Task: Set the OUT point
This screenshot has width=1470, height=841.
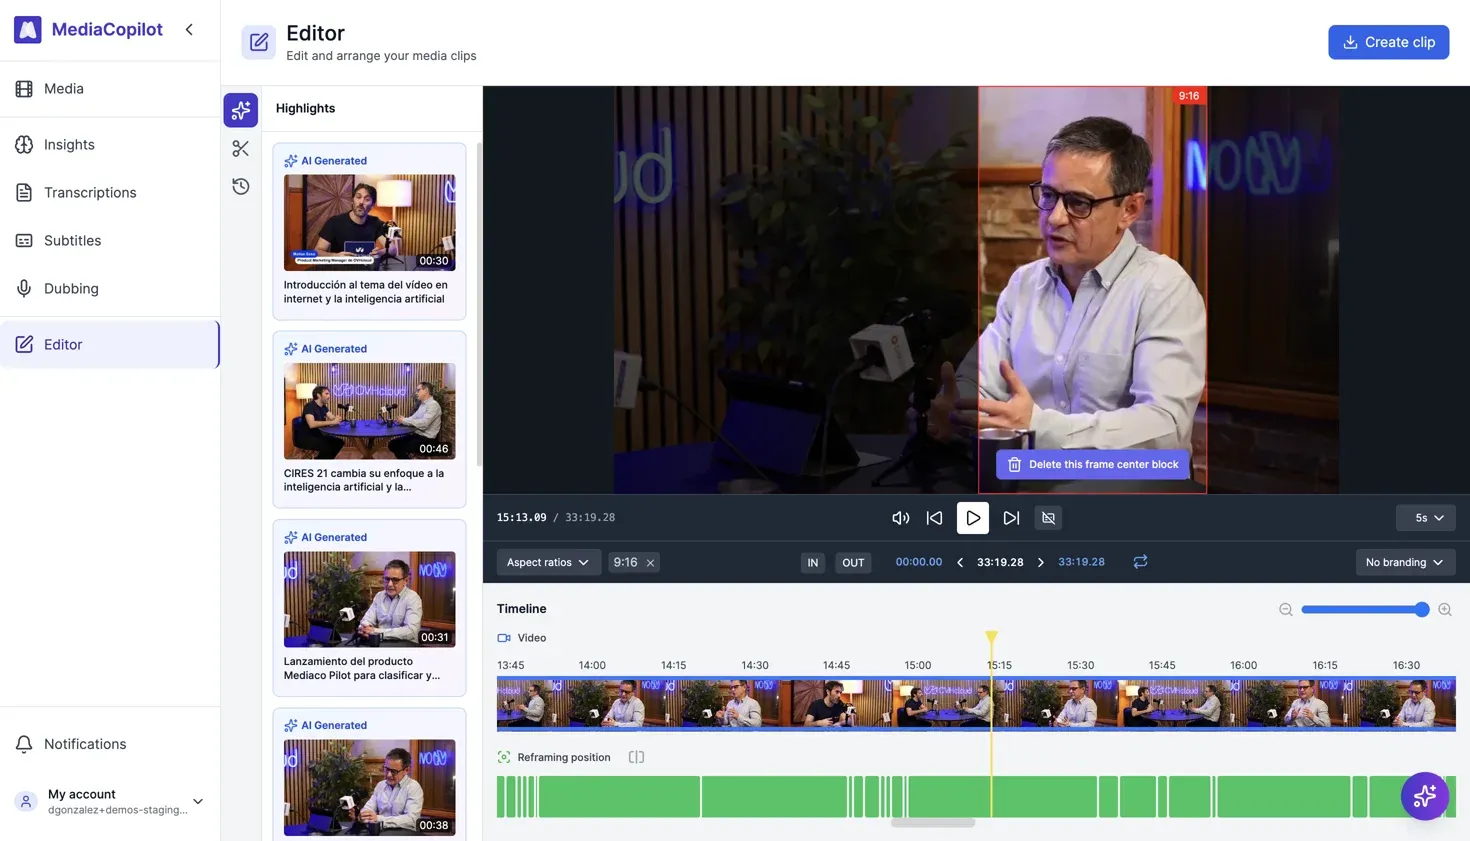Action: click(853, 563)
